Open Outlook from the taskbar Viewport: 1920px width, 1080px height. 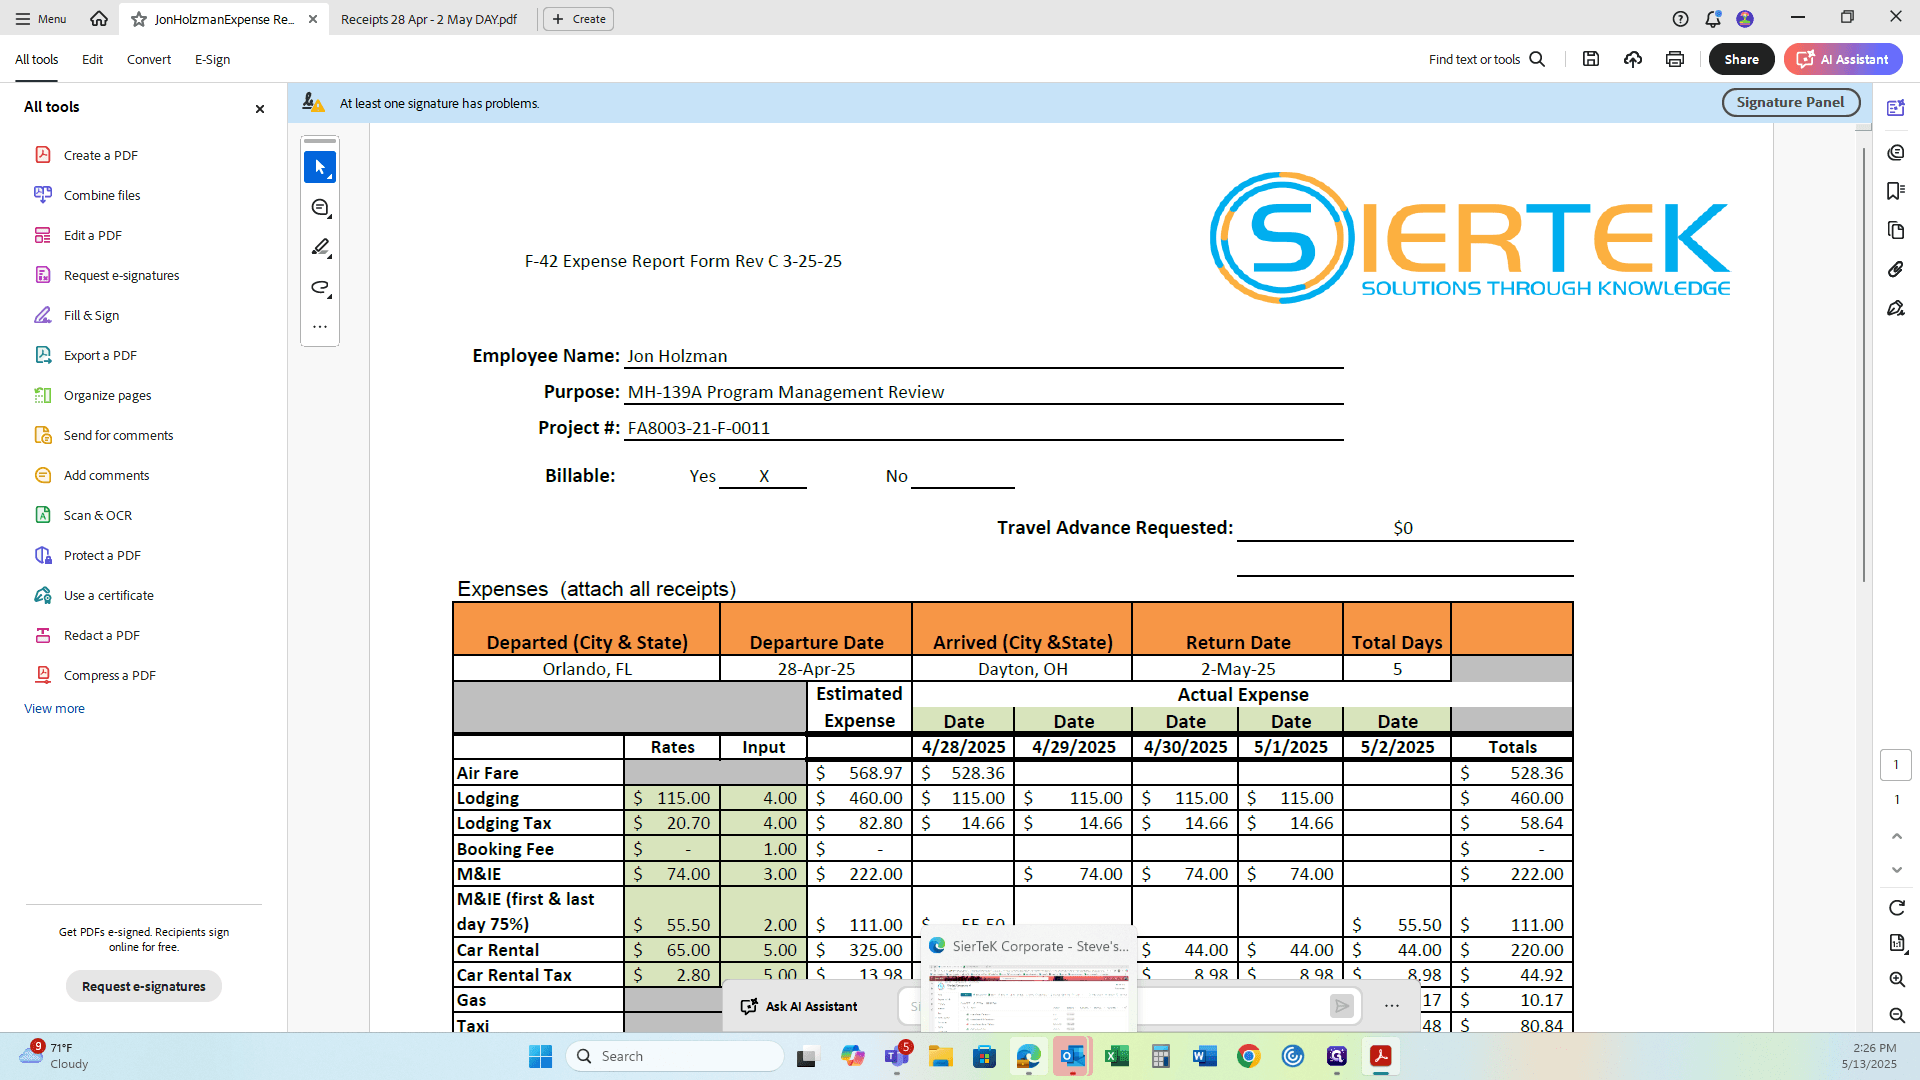coord(1072,1056)
